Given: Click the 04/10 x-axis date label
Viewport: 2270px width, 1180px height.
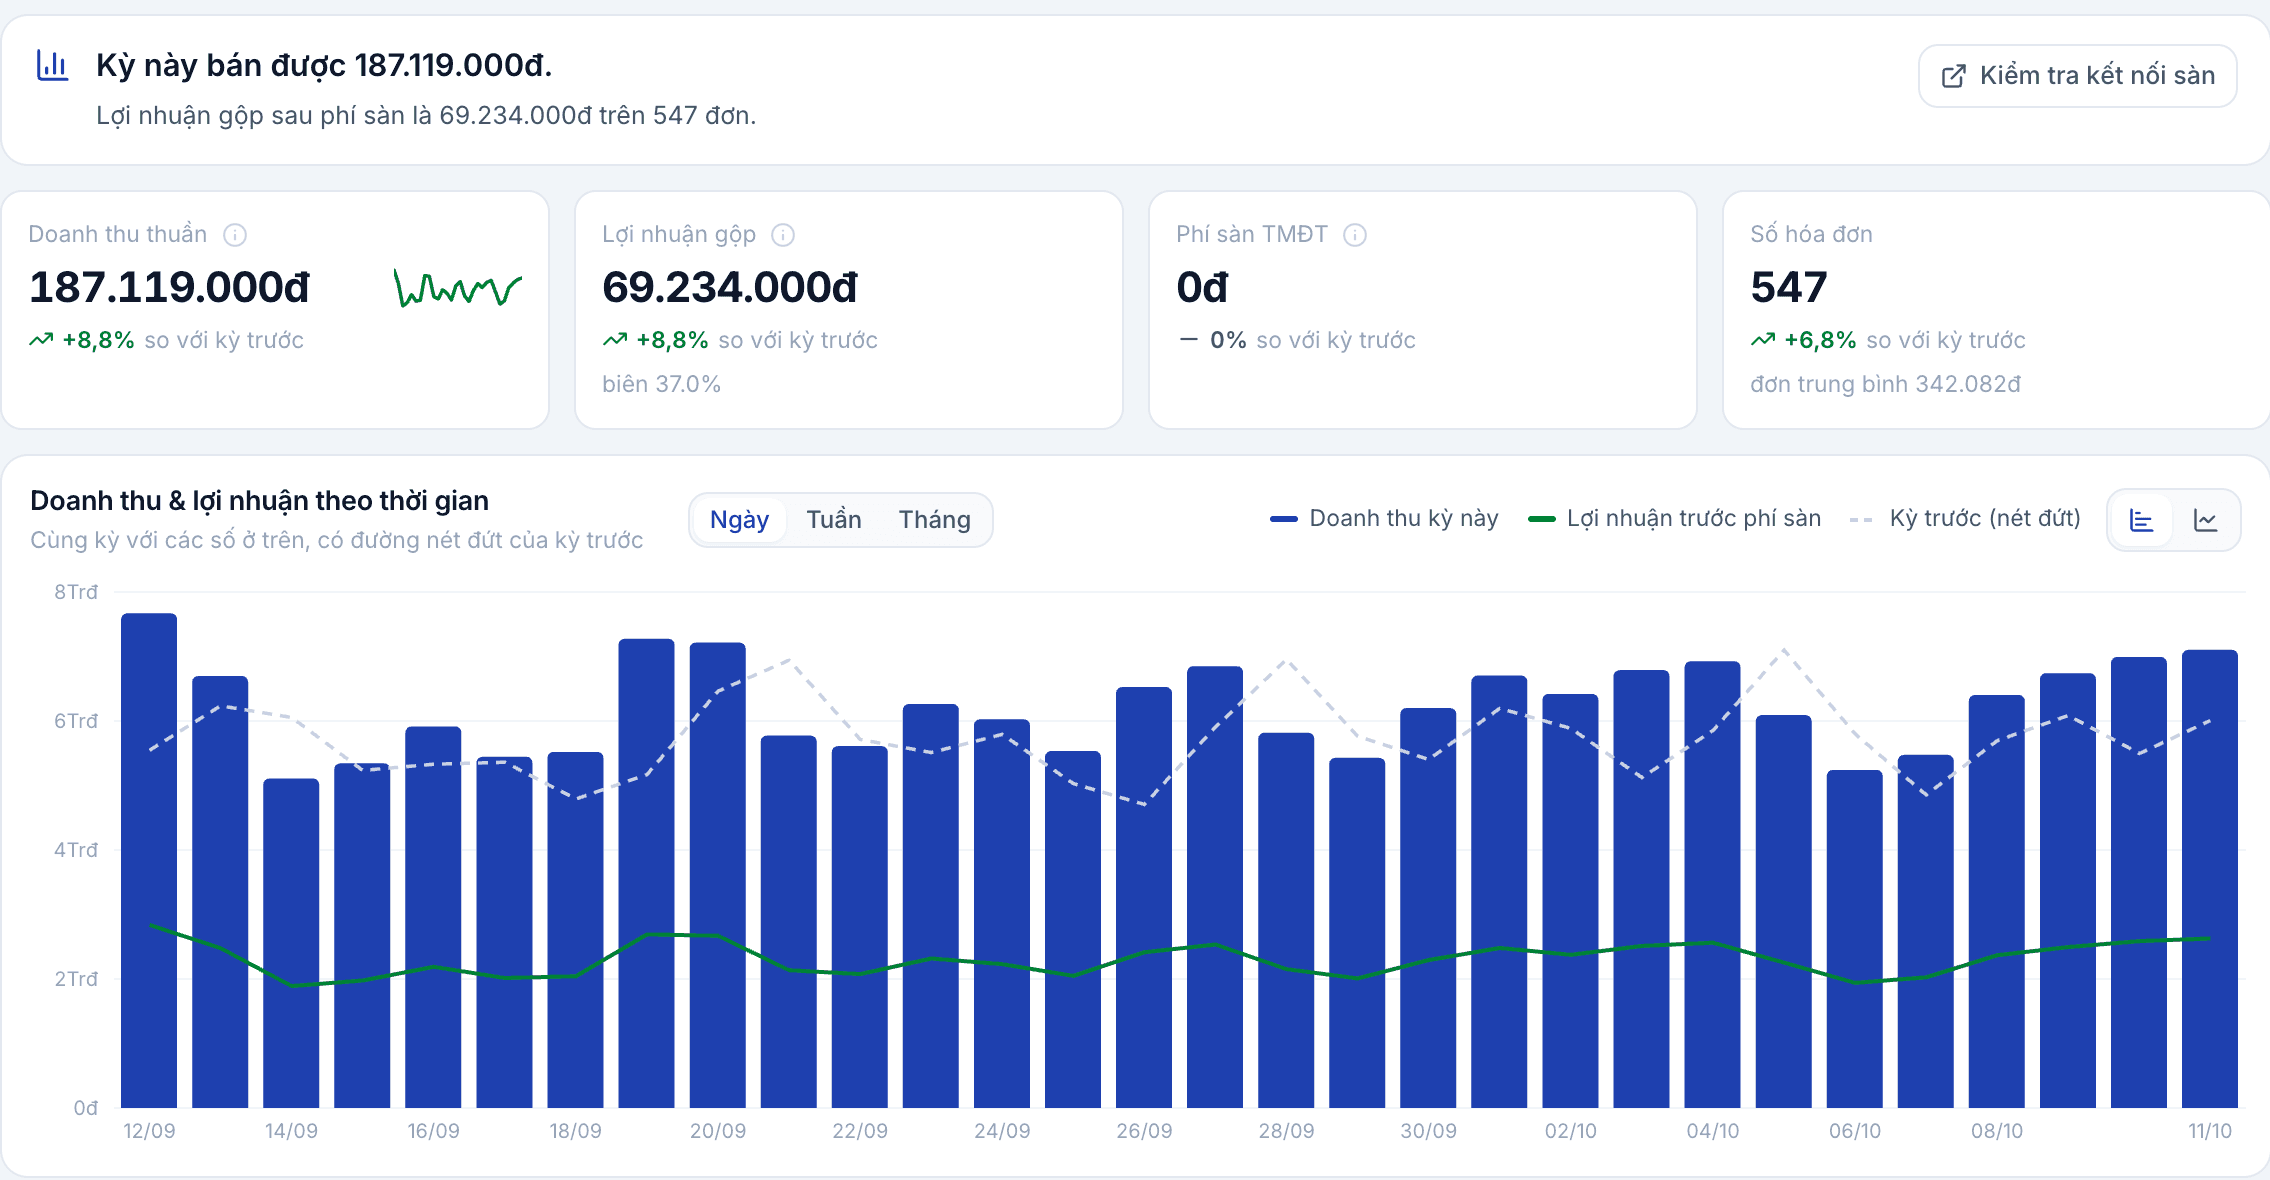Looking at the screenshot, I should pyautogui.click(x=1713, y=1131).
